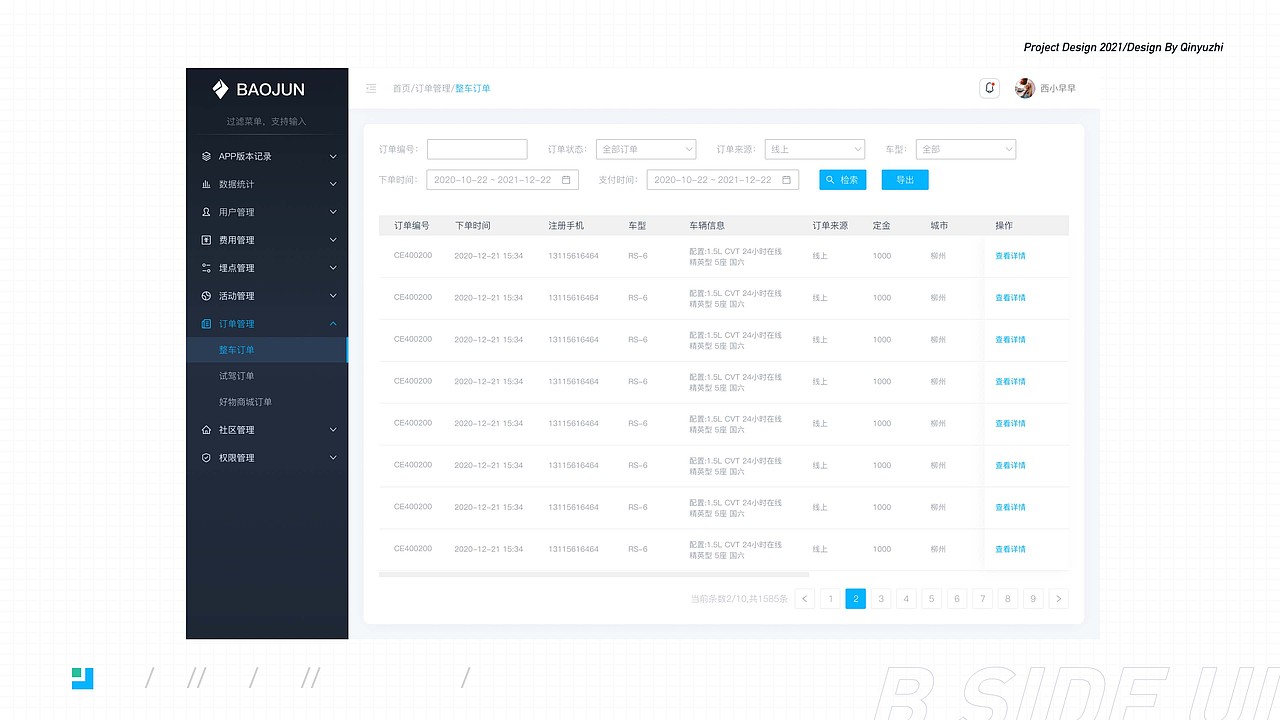Click the 费用管理 sidebar icon
The height and width of the screenshot is (720, 1280).
pos(206,240)
